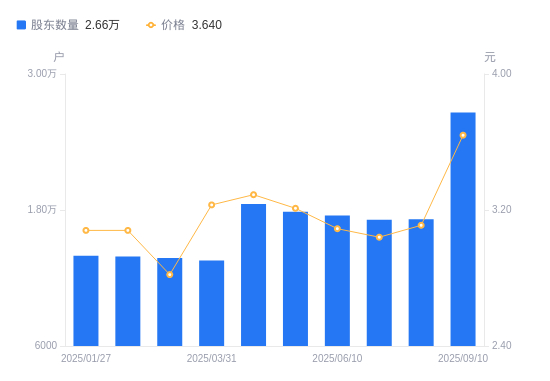
Task: Toggle the orange 价格 legend marker
Action: 151,25
